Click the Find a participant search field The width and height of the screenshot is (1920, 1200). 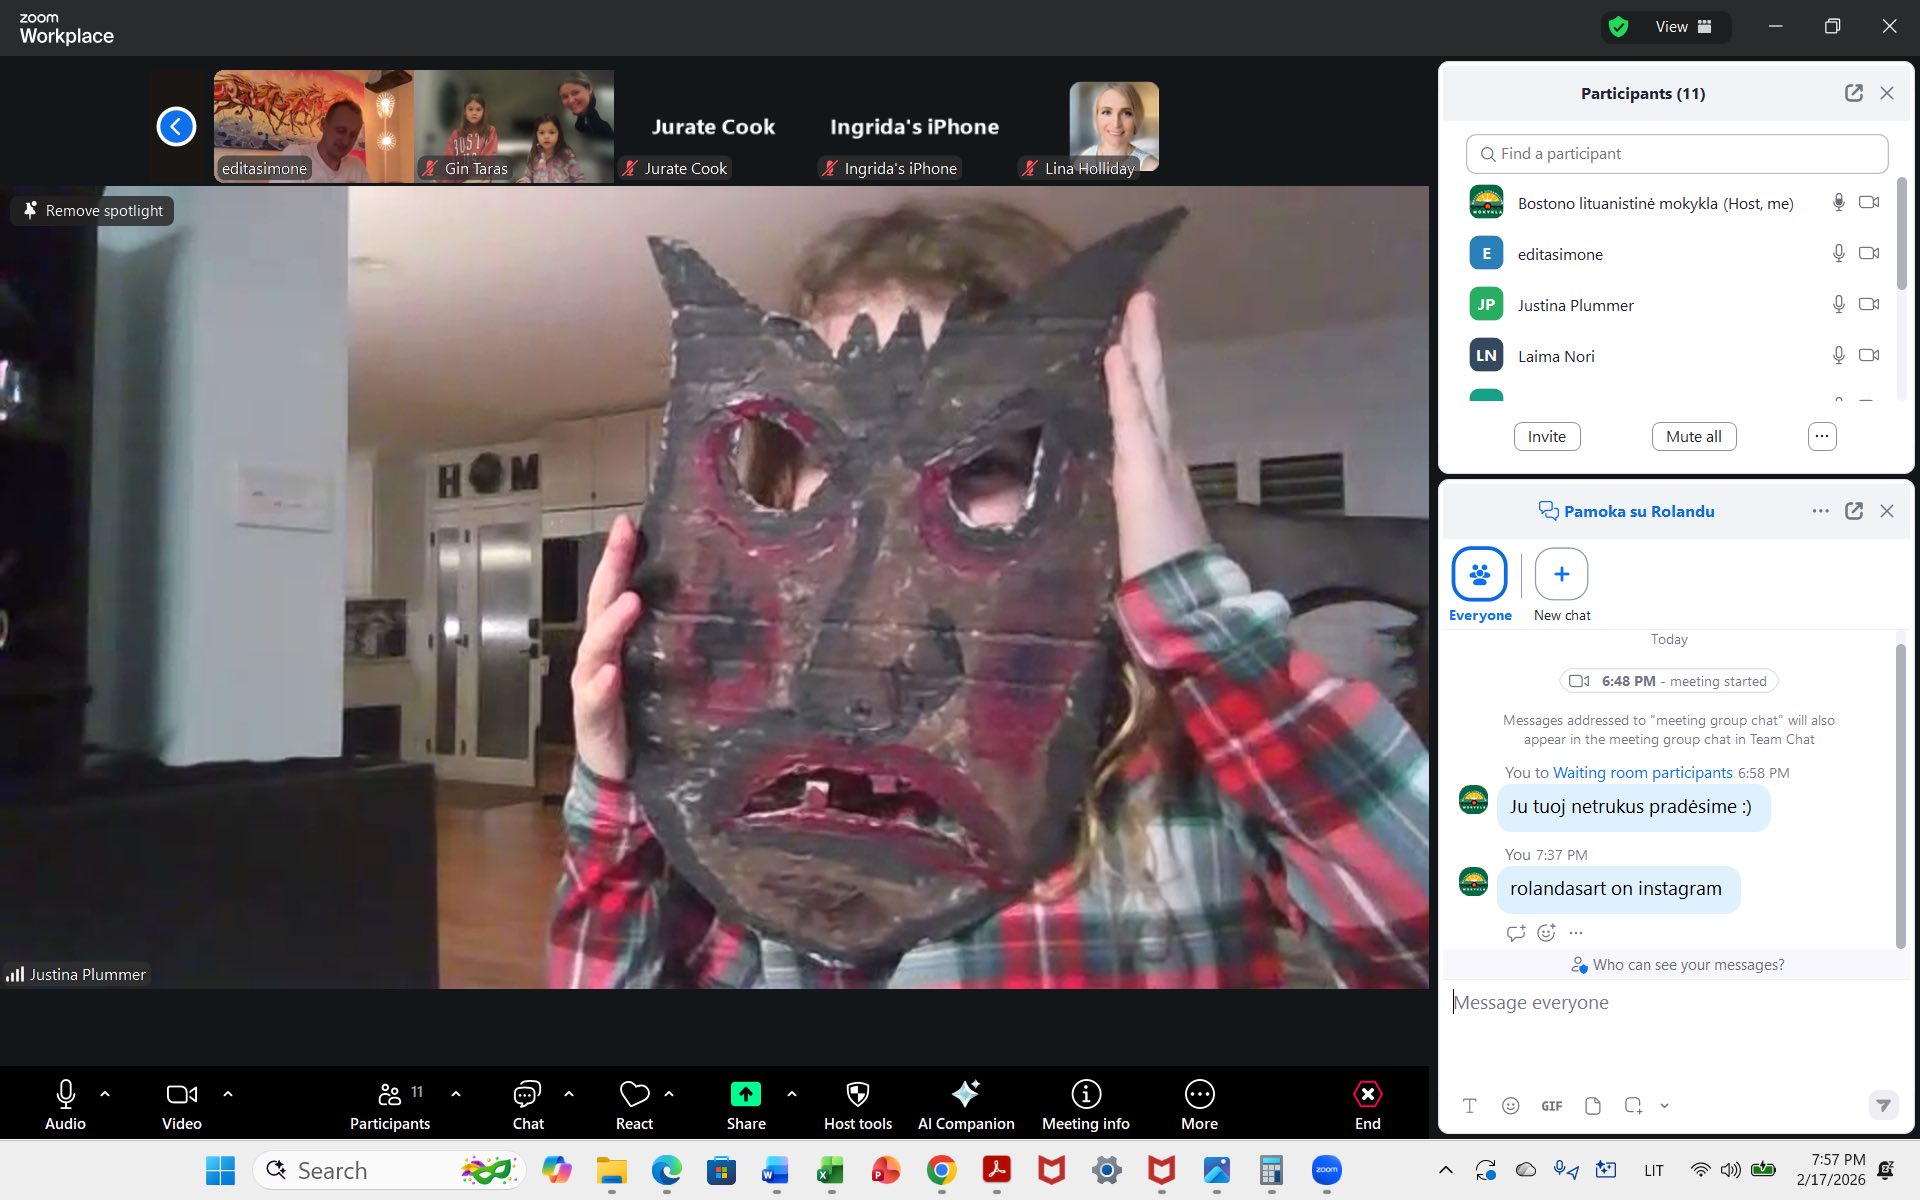(x=1677, y=154)
